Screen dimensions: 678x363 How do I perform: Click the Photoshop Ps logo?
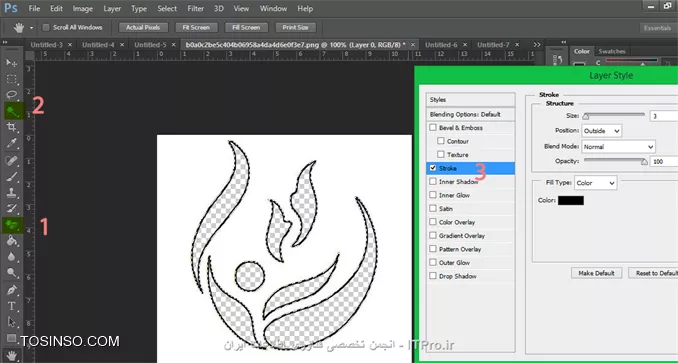click(11, 8)
